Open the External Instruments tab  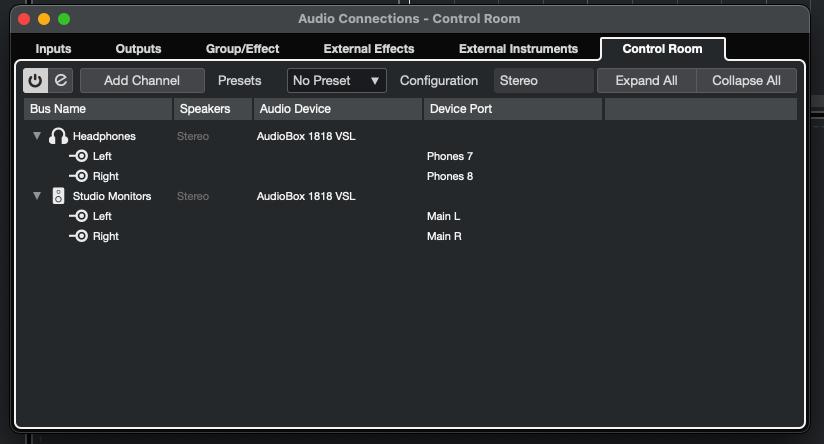point(518,48)
